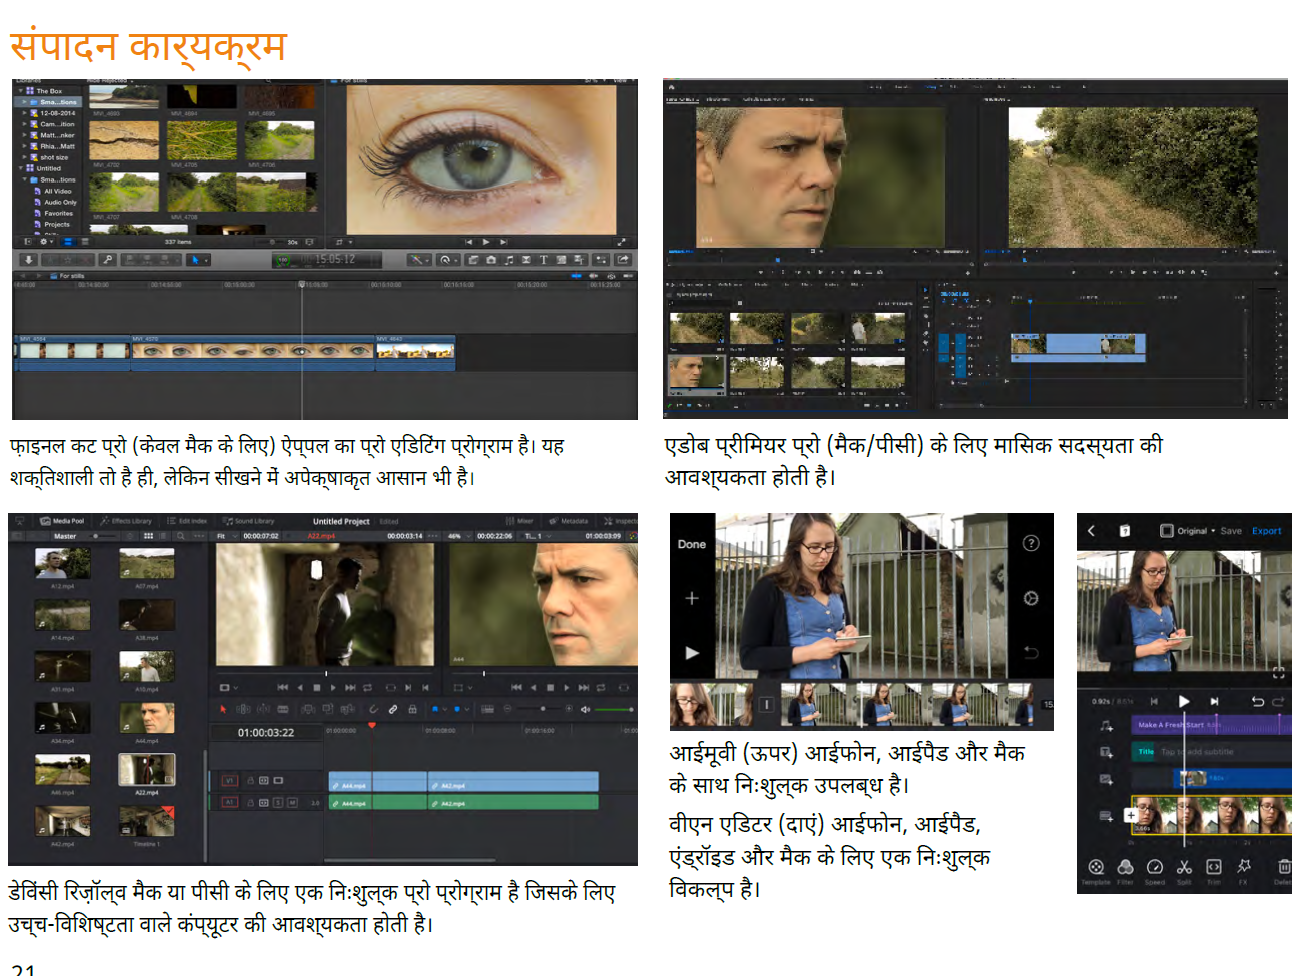Viewport: 1313px width, 976px height.
Task: Click the fullscreen arrows in Final Cut Pro viewer
Action: [x=621, y=242]
